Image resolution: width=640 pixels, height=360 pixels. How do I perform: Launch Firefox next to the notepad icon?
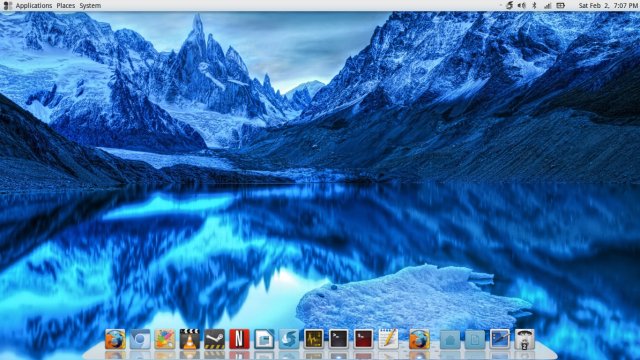click(419, 339)
